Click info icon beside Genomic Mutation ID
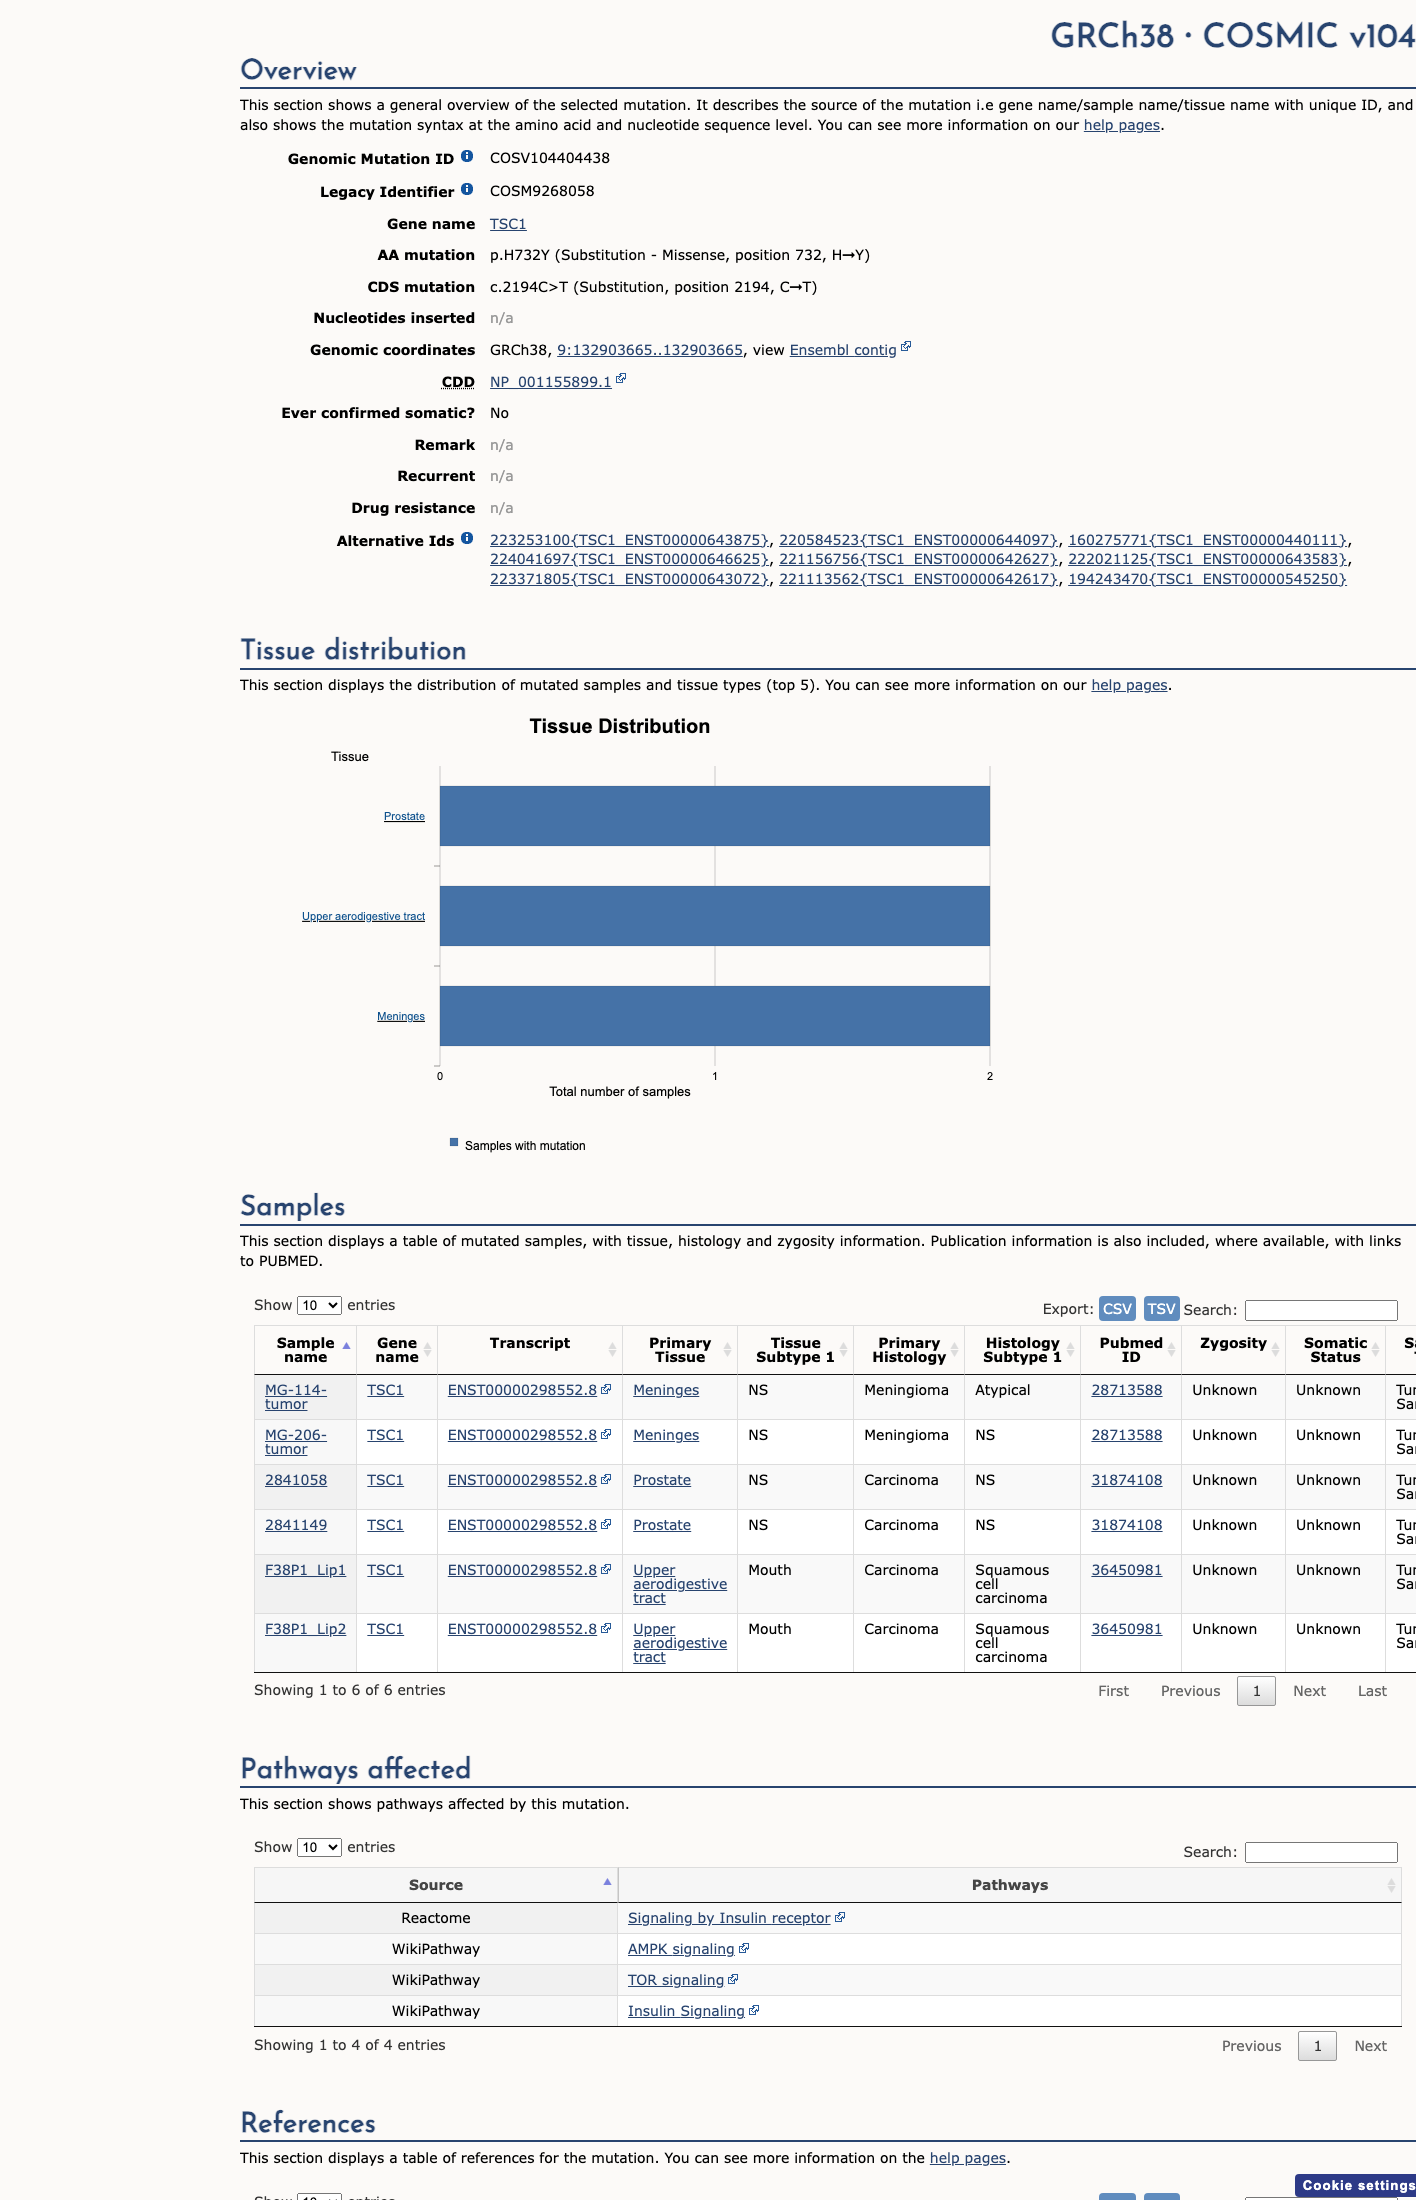The image size is (1416, 2200). point(467,157)
